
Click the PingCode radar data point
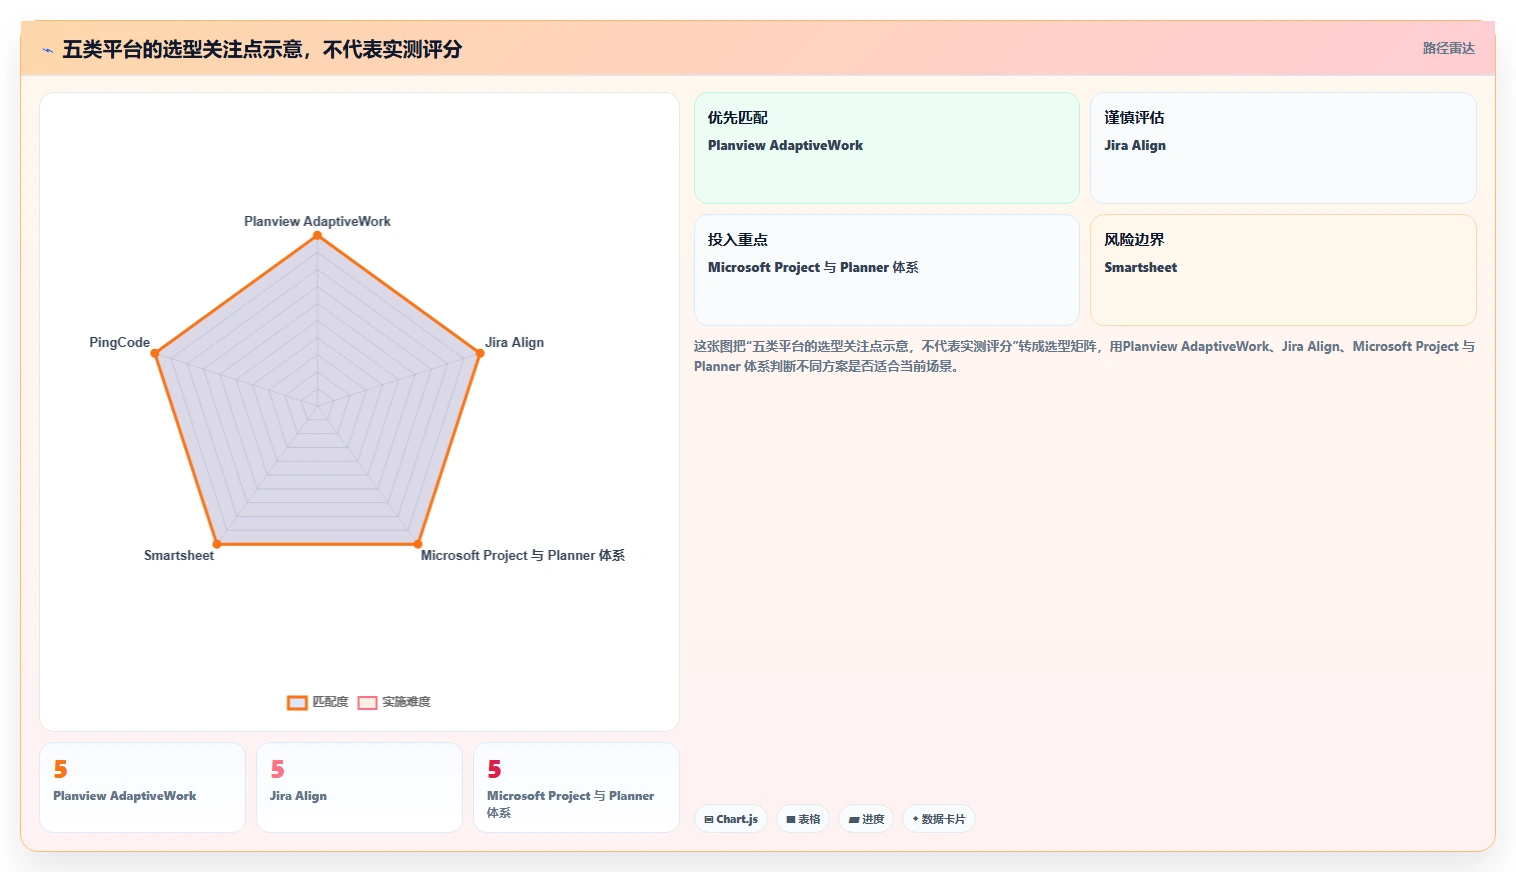pyautogui.click(x=154, y=353)
